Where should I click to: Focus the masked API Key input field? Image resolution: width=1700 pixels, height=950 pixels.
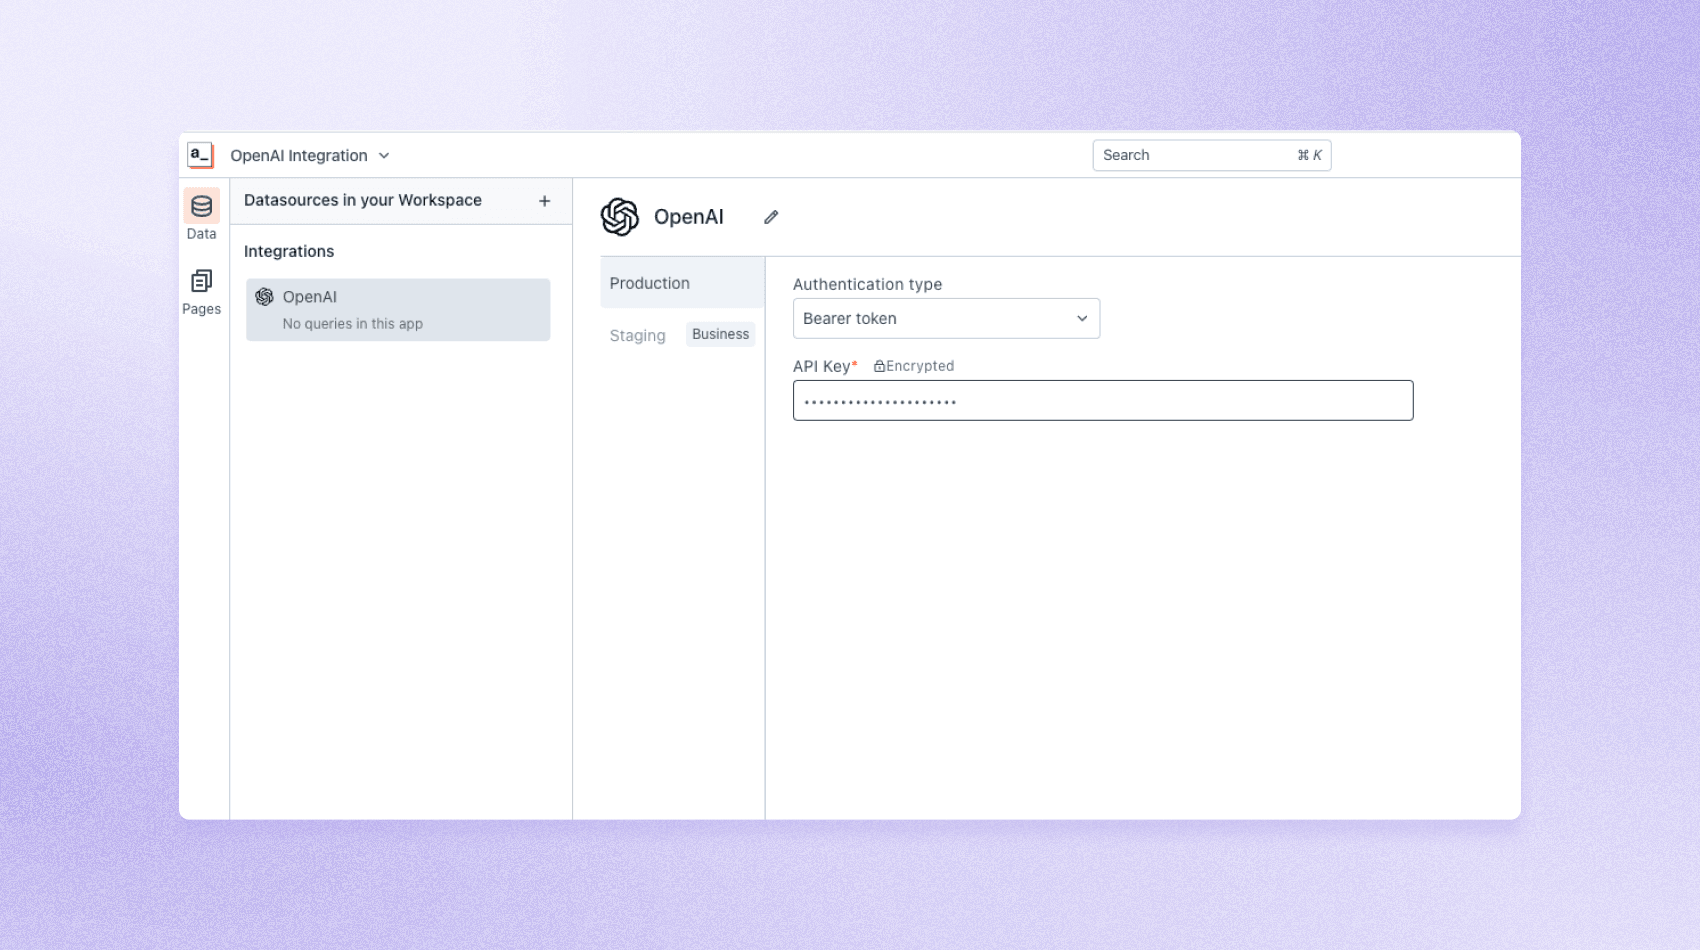point(1103,400)
